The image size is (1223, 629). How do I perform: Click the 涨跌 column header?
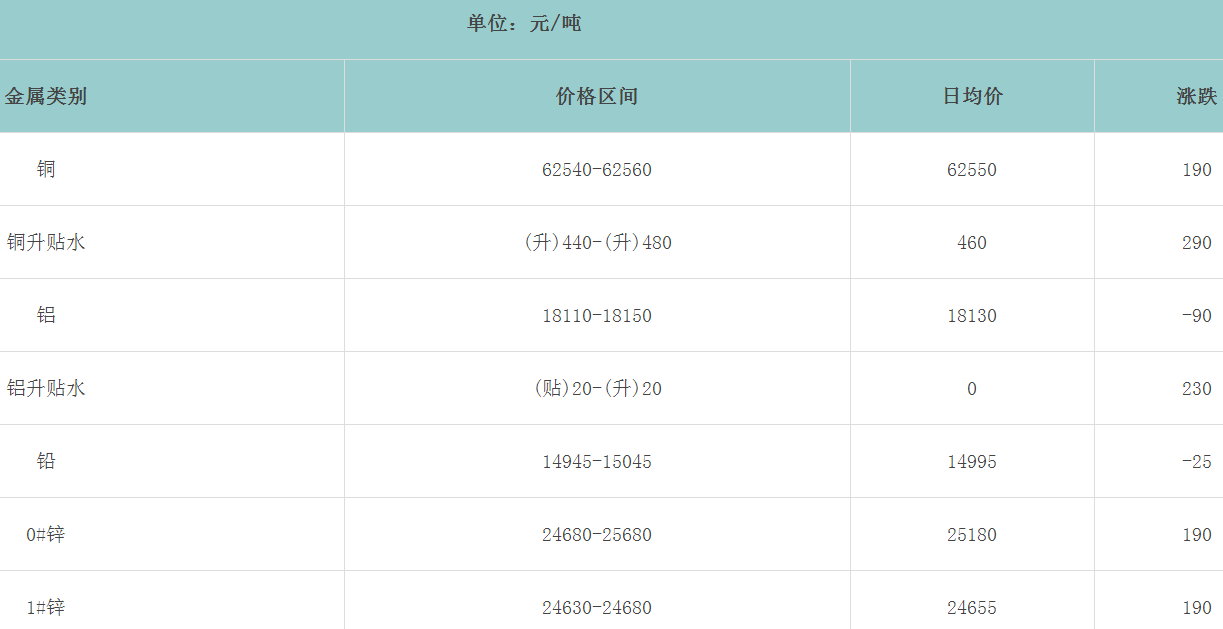click(x=1196, y=97)
